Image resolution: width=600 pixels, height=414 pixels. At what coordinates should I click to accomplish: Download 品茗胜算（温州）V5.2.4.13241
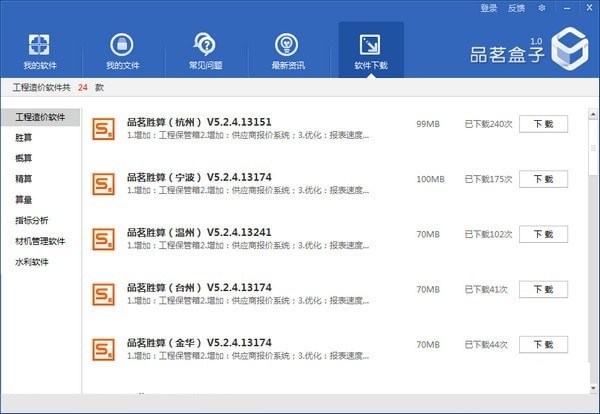pos(543,234)
